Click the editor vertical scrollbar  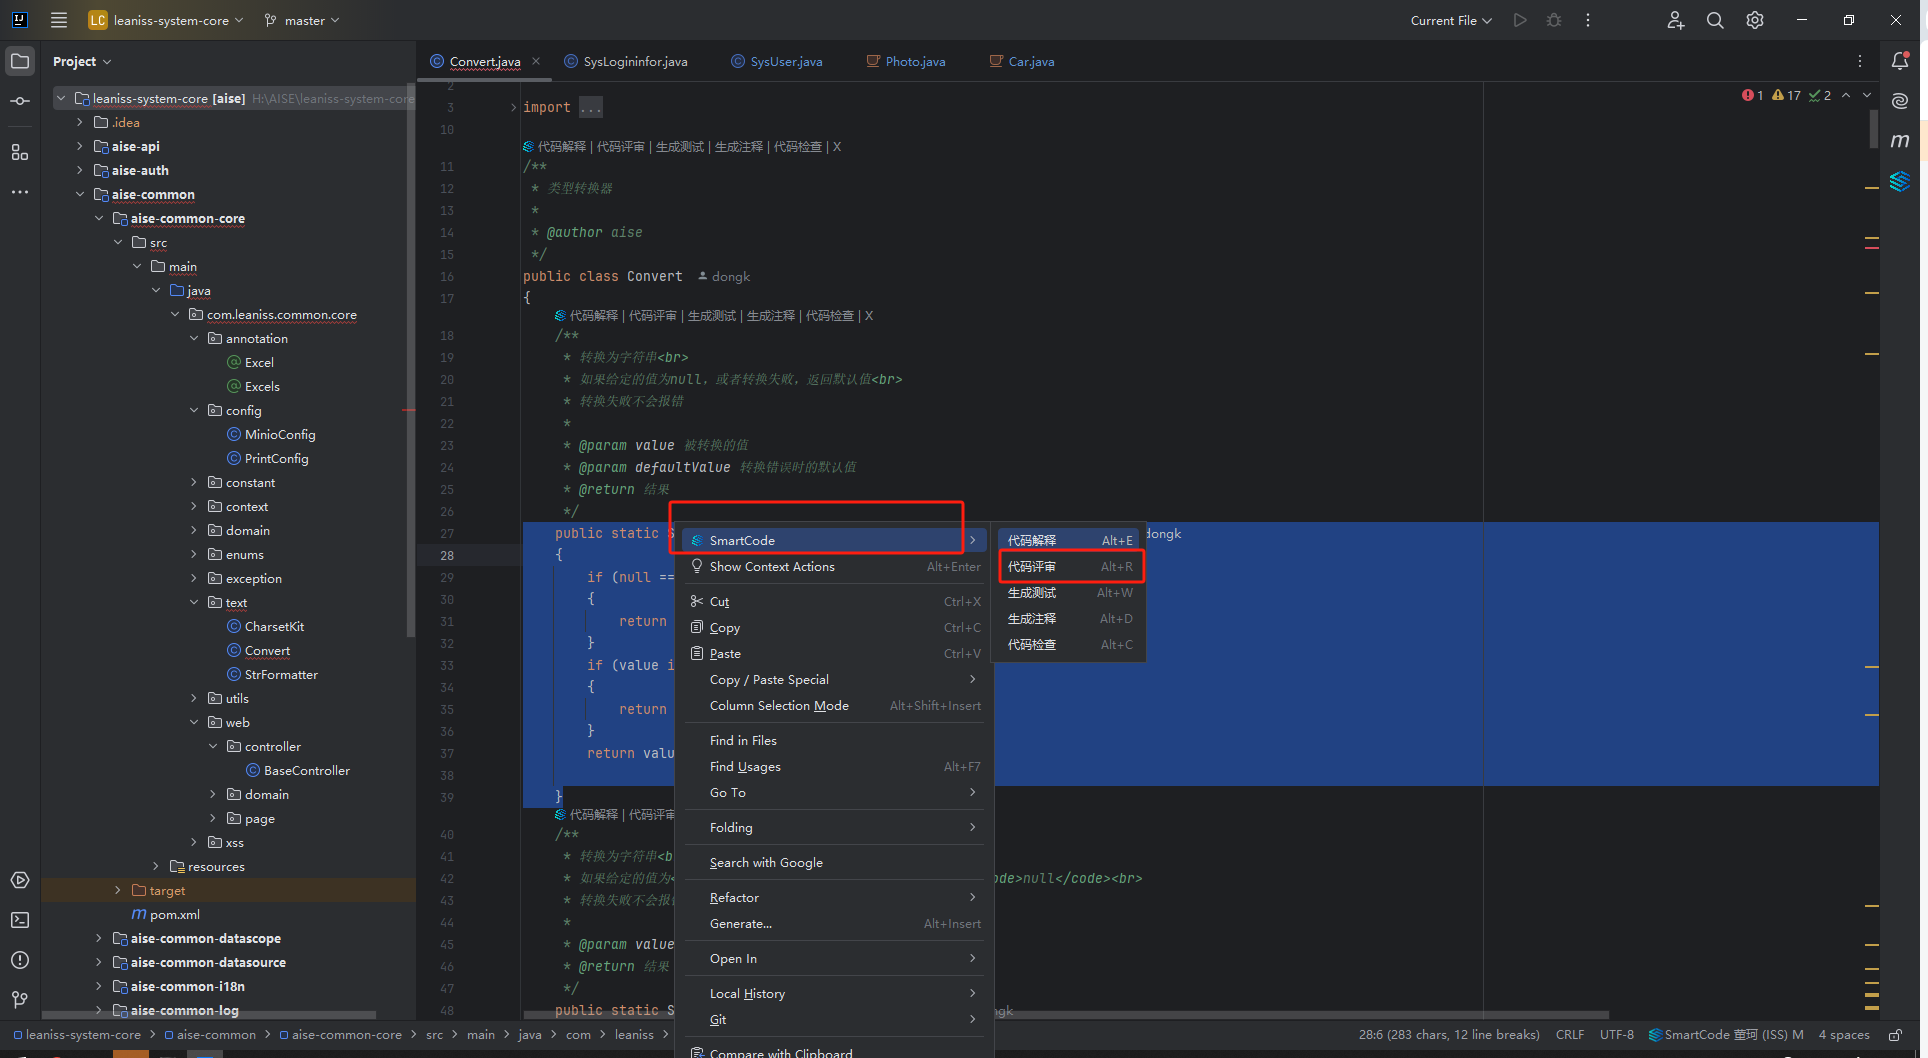point(1873,127)
